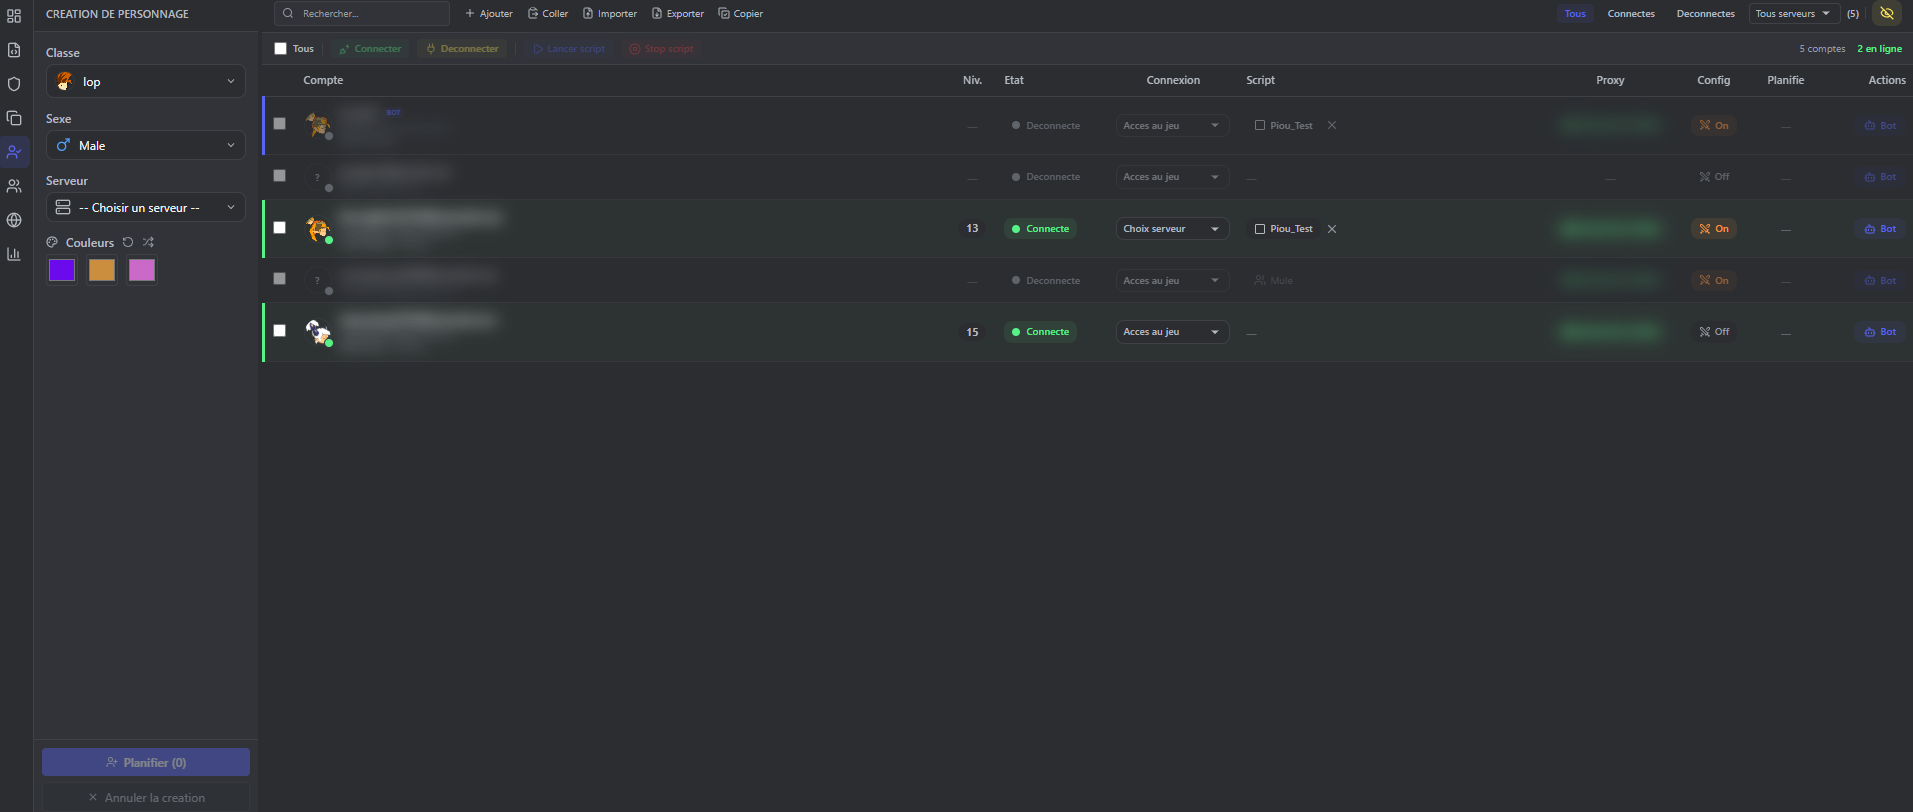Open Acces au jeu dropdown in Mule row
1913x812 pixels.
tap(1172, 281)
